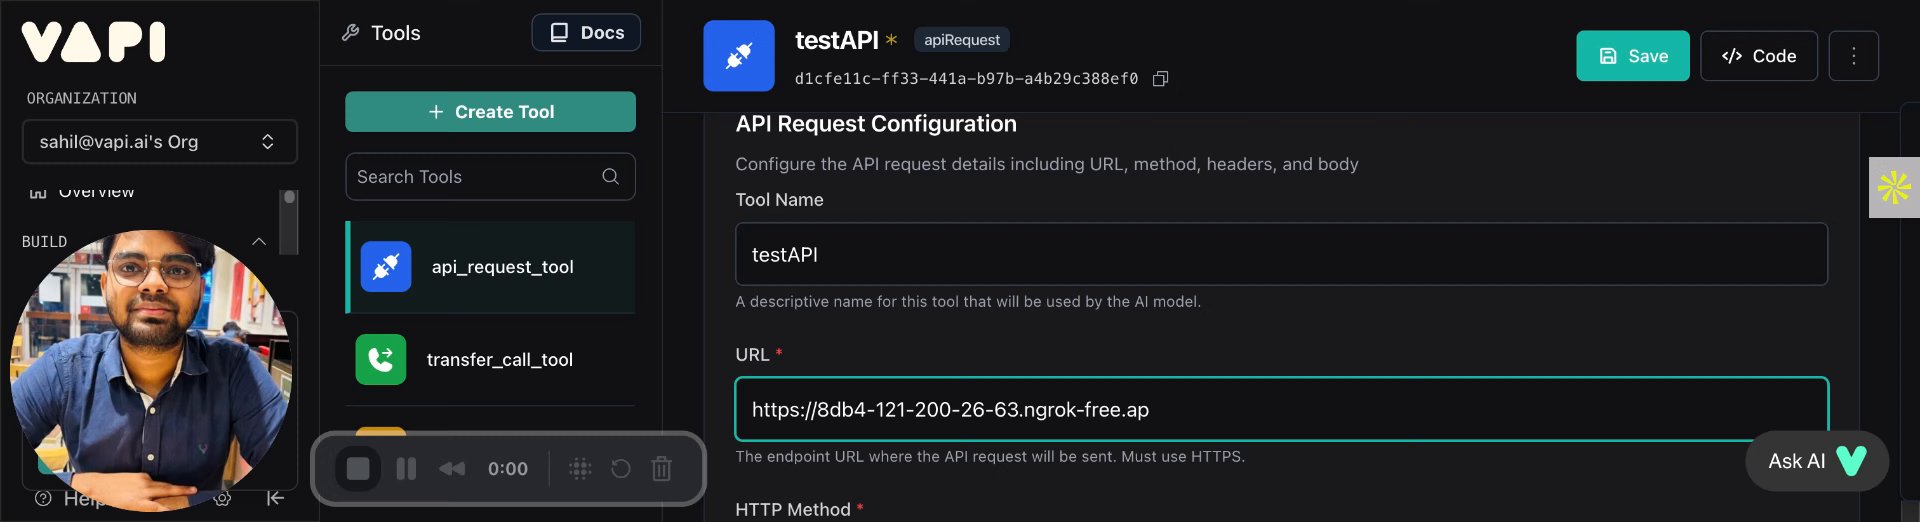The width and height of the screenshot is (1920, 522).
Task: Save the testAPI tool
Action: click(x=1632, y=56)
